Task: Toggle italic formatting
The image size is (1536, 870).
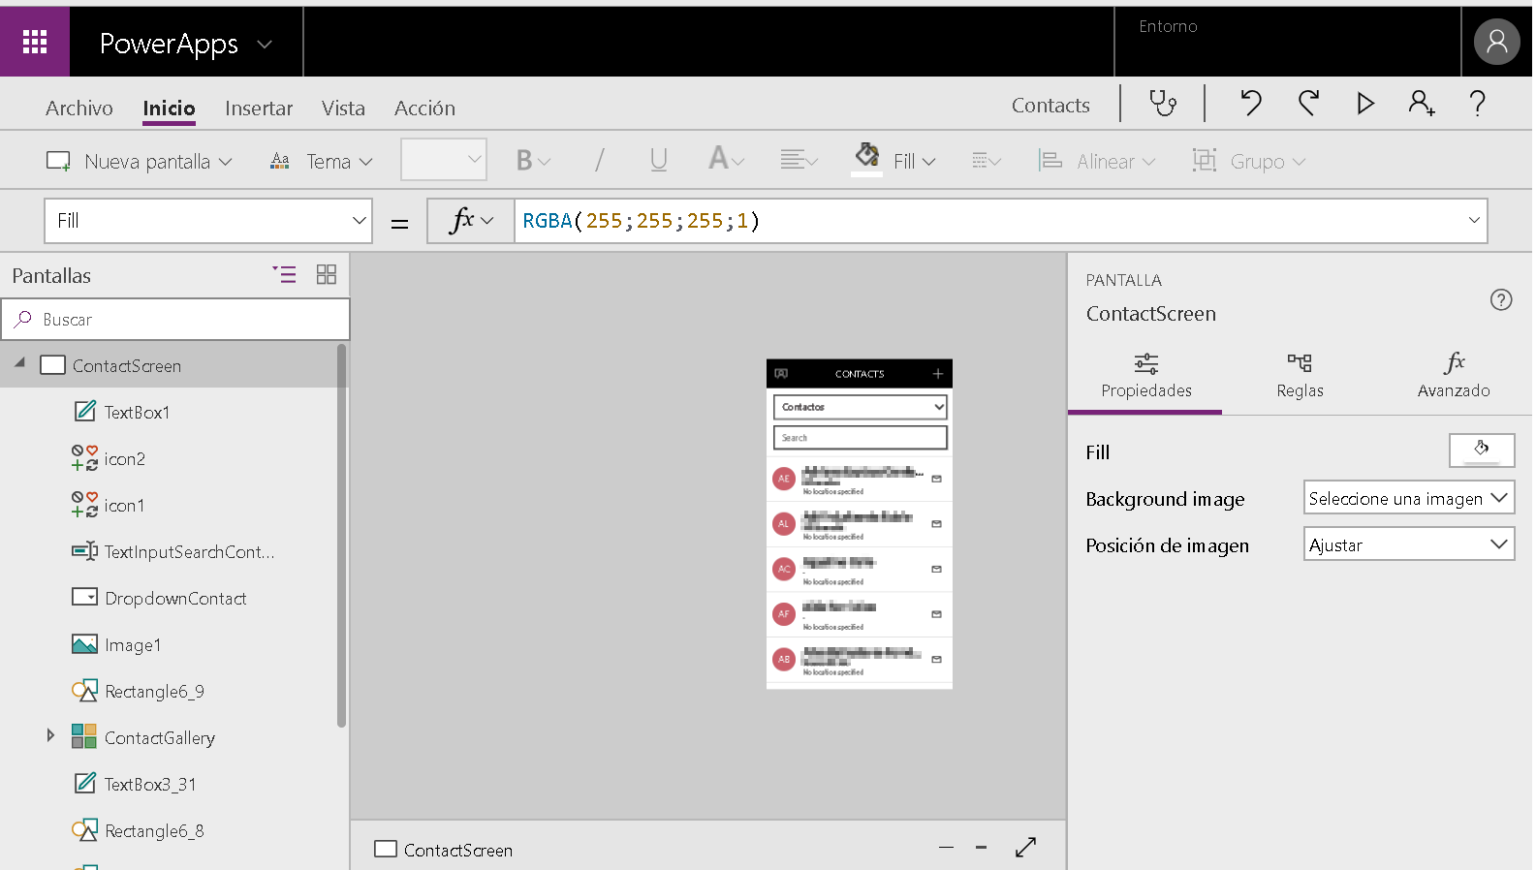Action: tap(598, 160)
